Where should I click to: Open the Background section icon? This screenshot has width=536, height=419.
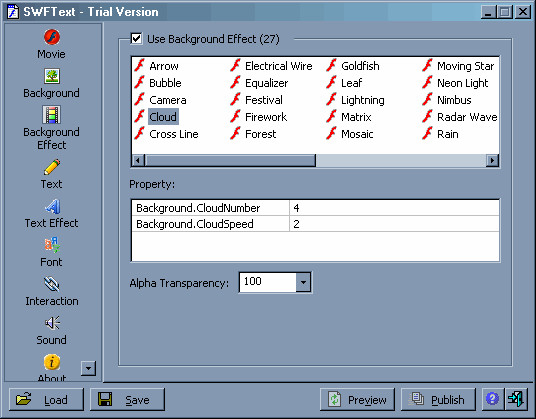[52, 76]
